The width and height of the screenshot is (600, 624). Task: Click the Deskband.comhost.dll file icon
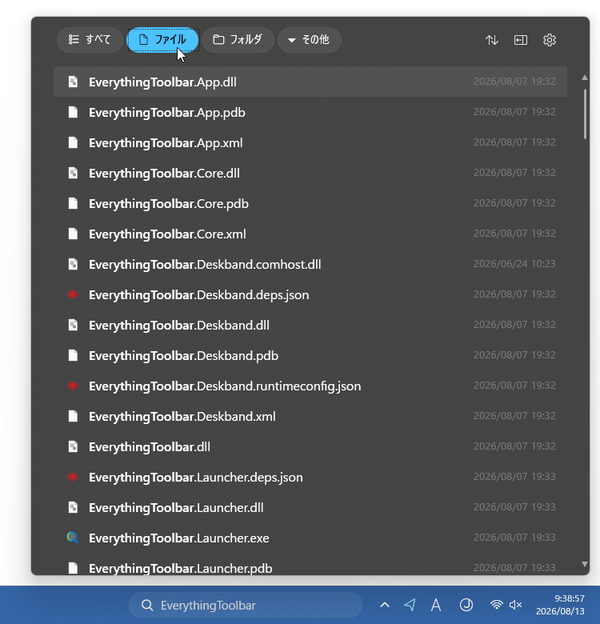click(x=73, y=264)
